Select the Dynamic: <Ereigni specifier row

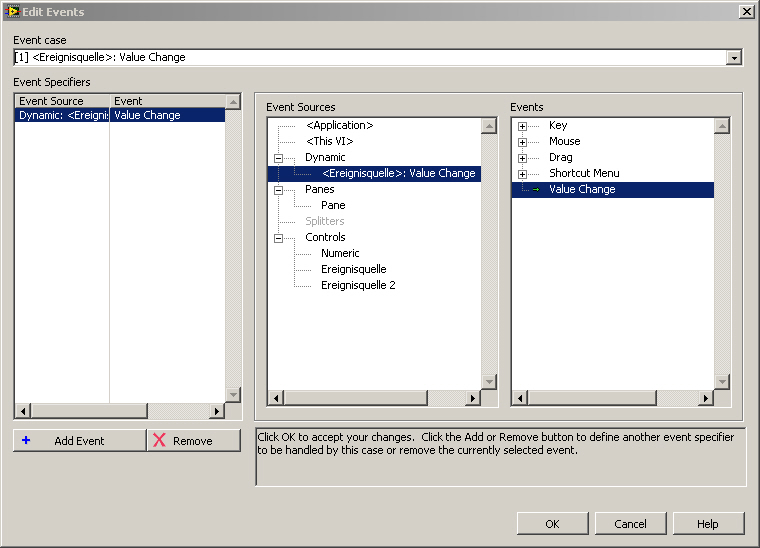[x=63, y=115]
